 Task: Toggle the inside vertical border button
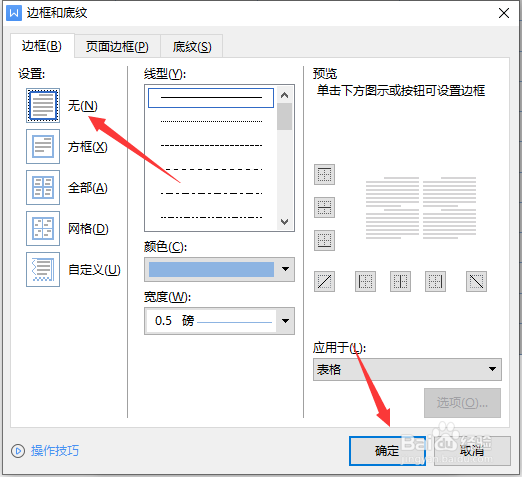pyautogui.click(x=400, y=282)
